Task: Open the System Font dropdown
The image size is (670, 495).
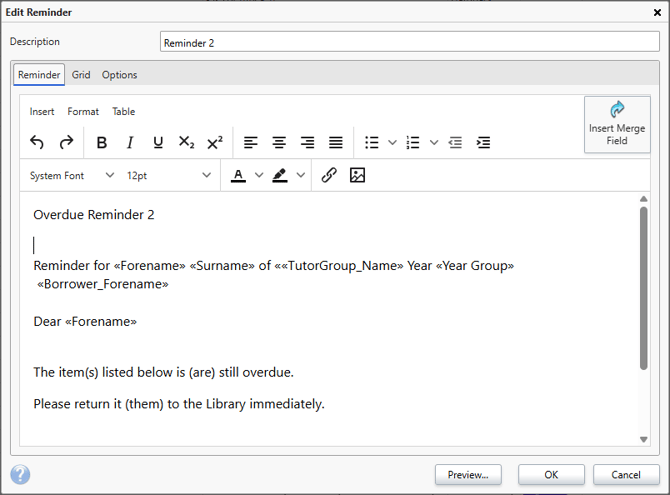Action: 71,175
